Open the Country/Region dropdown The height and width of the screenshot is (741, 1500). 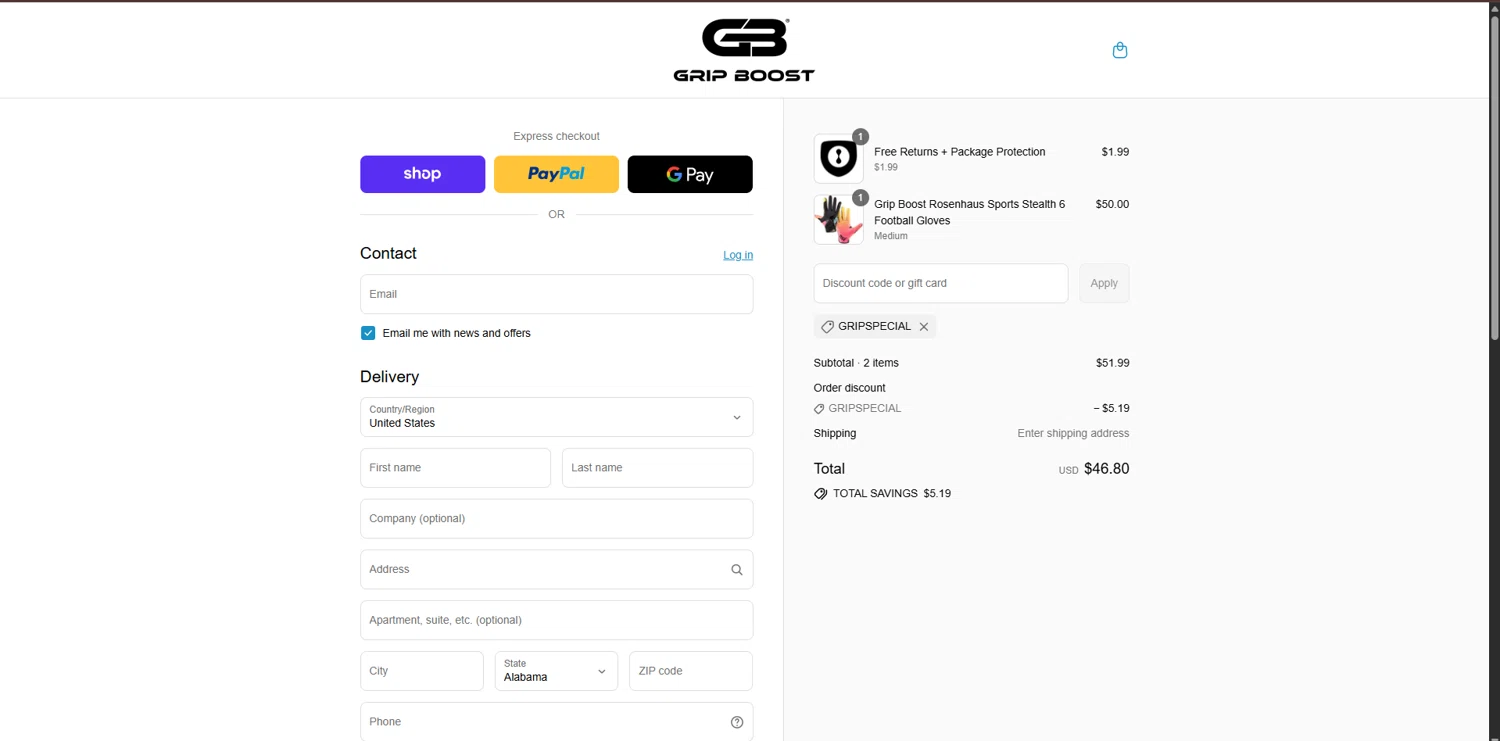coord(556,417)
